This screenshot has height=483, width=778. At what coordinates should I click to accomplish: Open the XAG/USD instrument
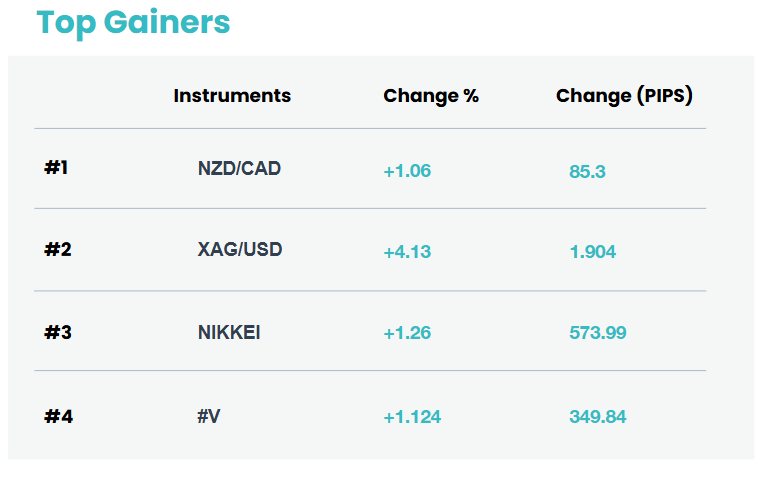(x=240, y=249)
